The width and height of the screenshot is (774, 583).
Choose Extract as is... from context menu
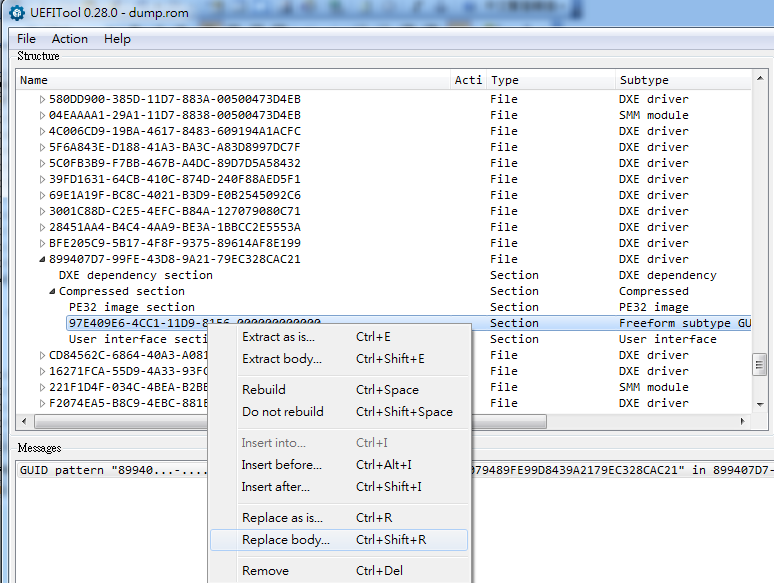(339, 337)
